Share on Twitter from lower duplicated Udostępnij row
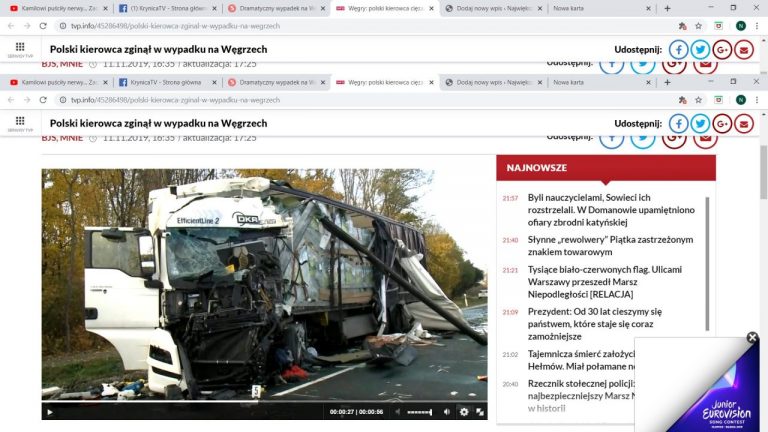The height and width of the screenshot is (432, 768). (x=700, y=123)
